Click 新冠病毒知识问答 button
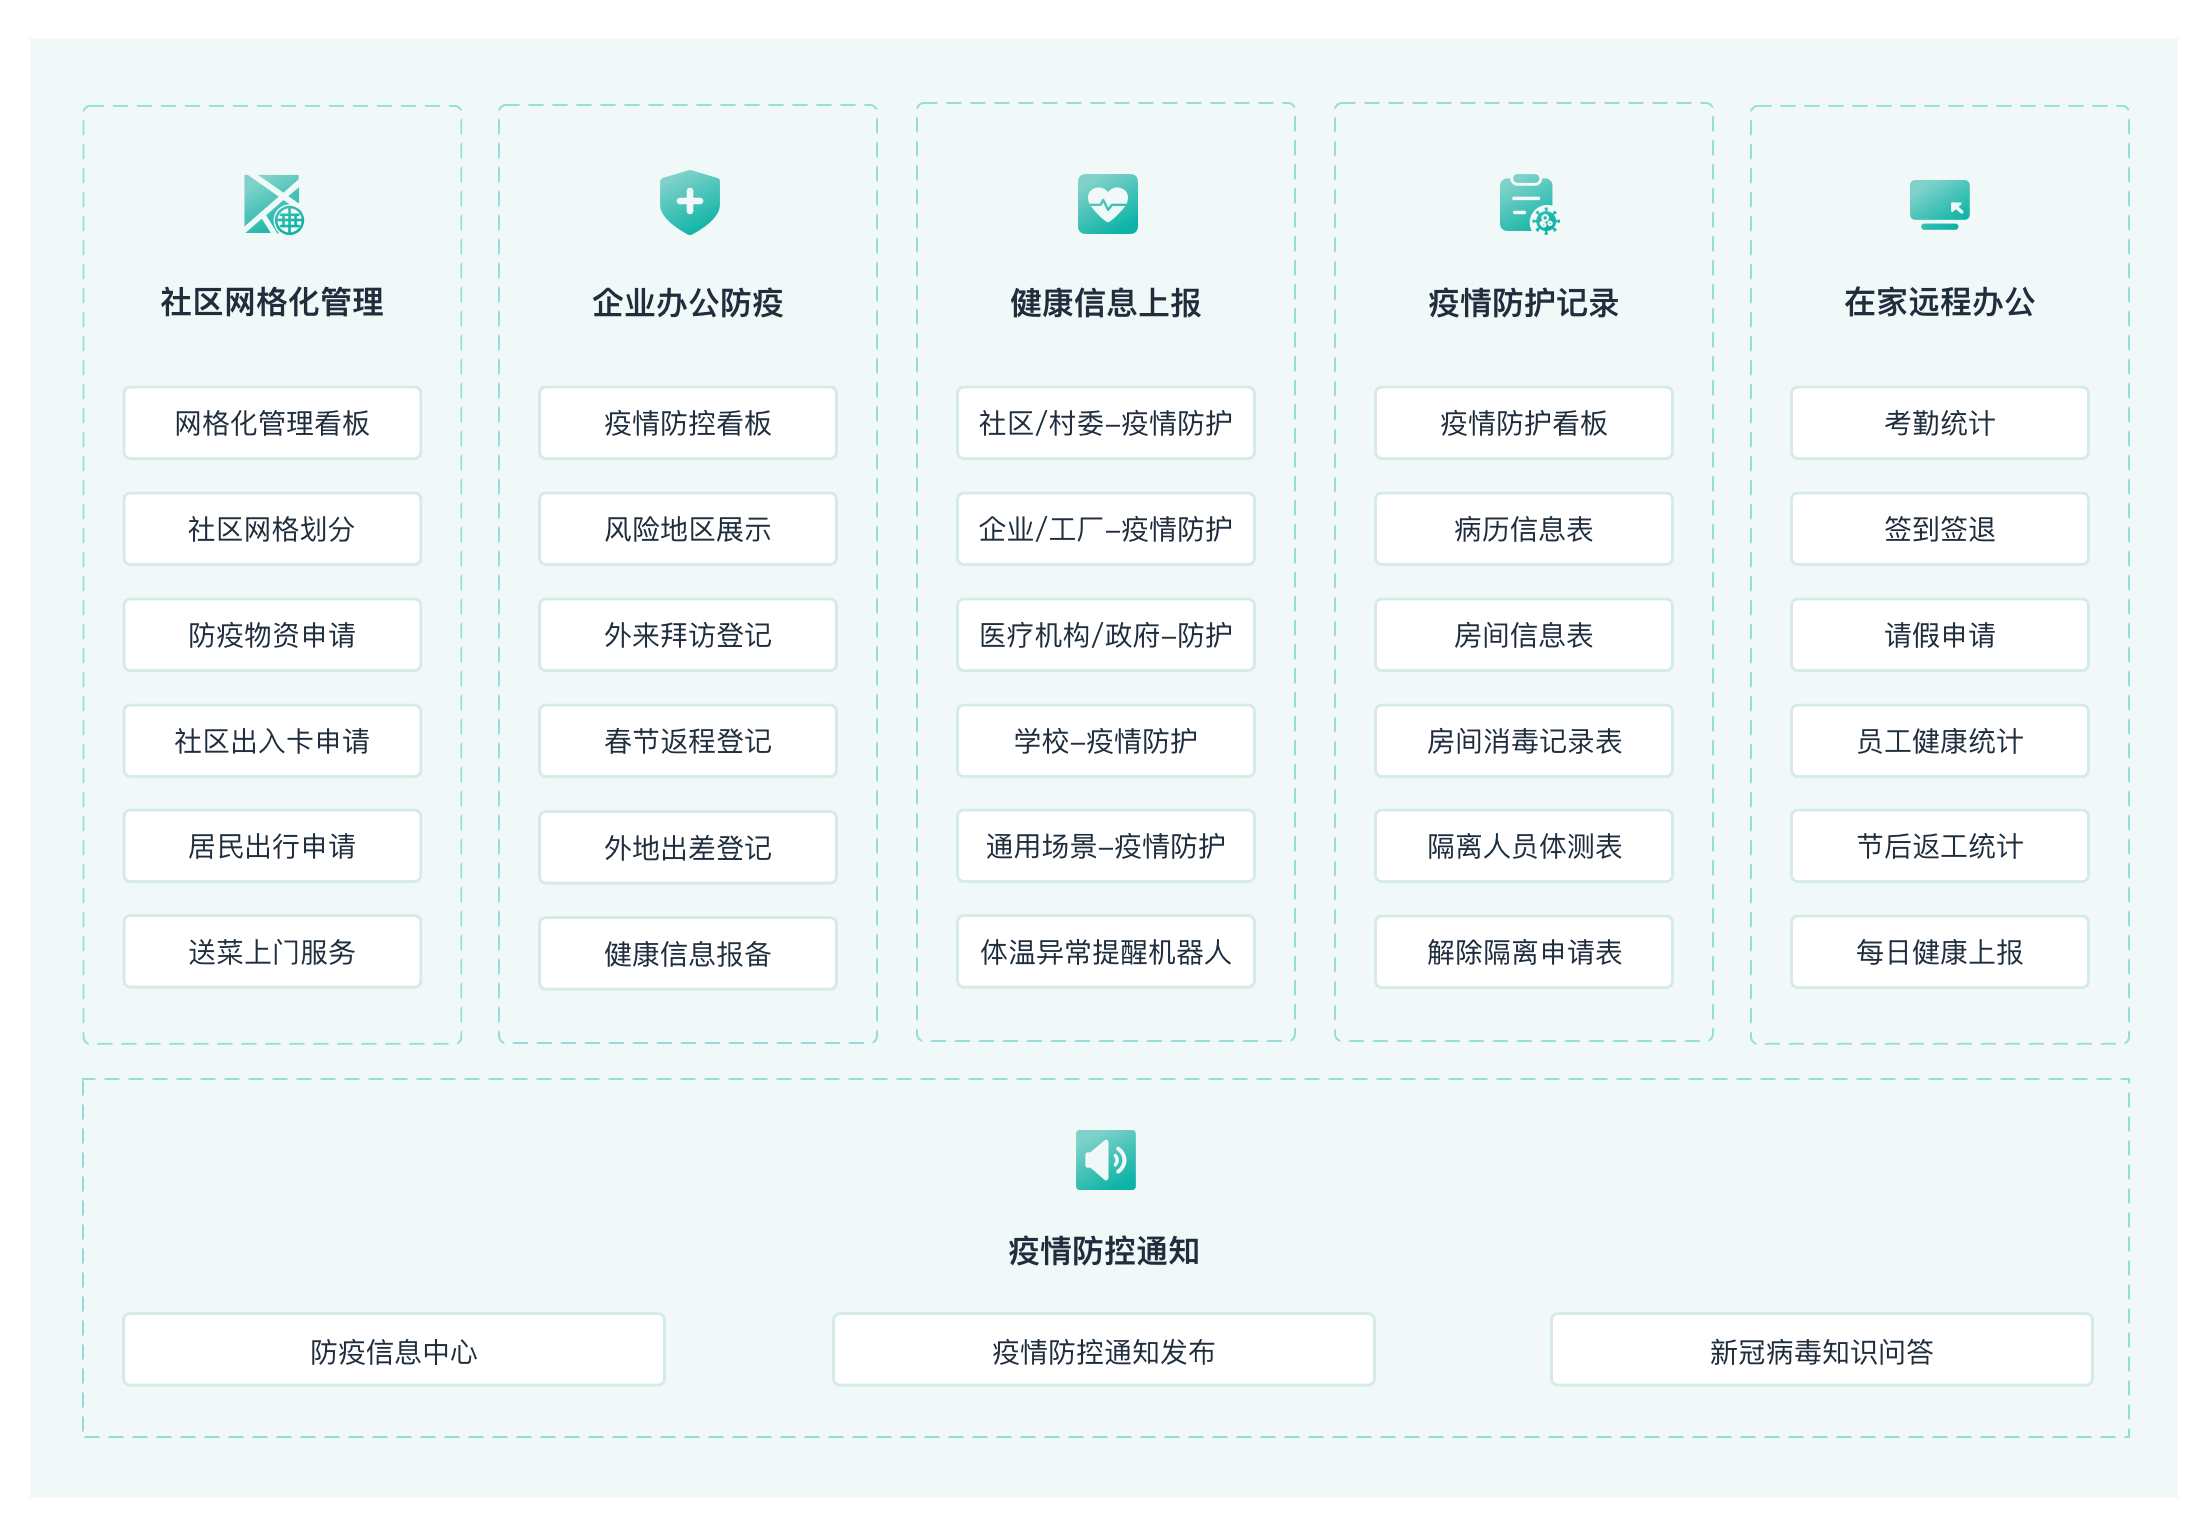The width and height of the screenshot is (2208, 1536). click(1821, 1351)
